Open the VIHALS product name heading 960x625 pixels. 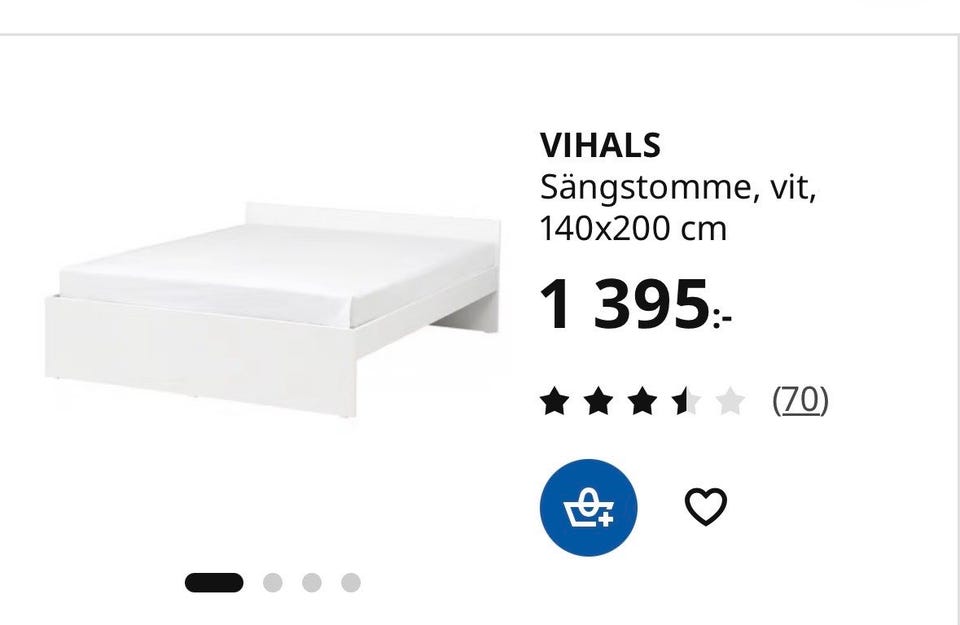click(600, 145)
